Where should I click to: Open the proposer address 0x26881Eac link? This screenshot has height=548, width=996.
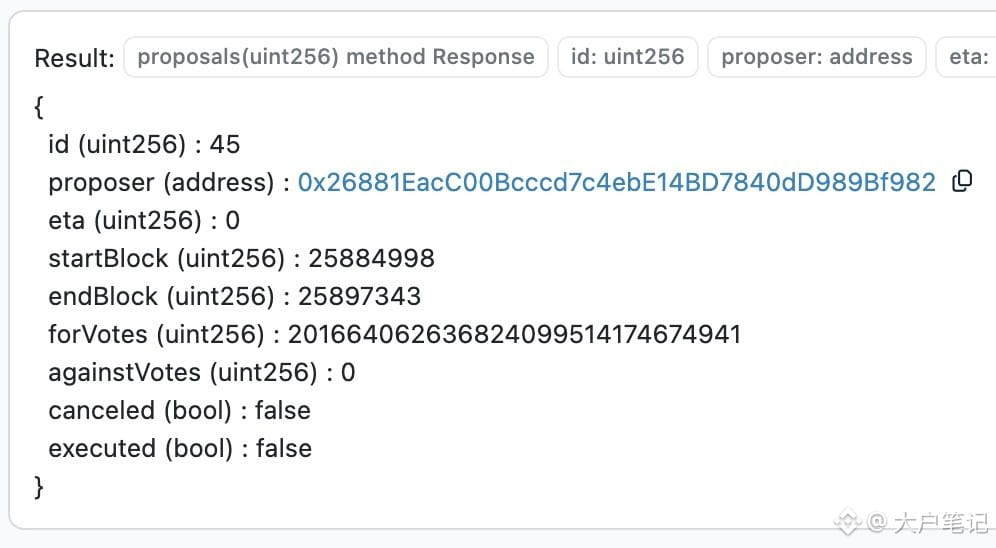(x=616, y=182)
